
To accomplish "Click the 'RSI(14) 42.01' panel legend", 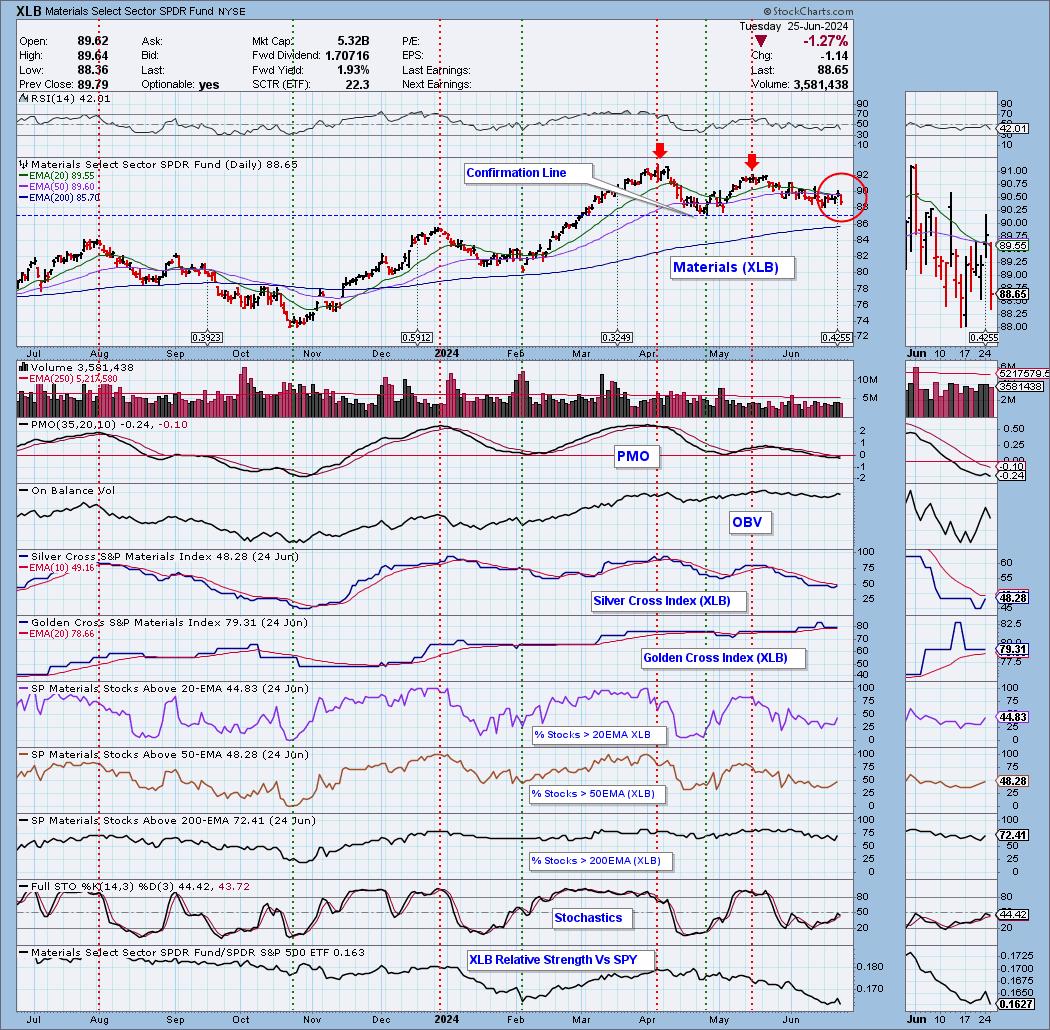I will [x=65, y=98].
